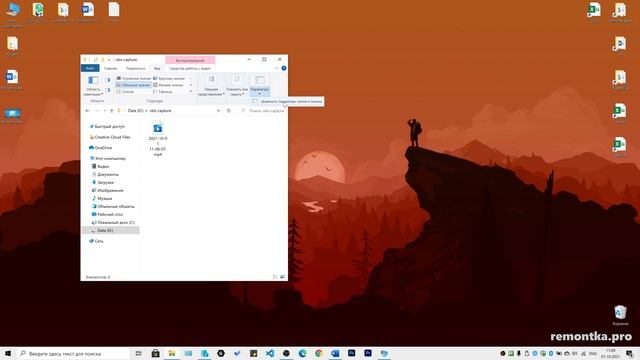
Task: Click the Параметры button icon
Action: (260, 80)
